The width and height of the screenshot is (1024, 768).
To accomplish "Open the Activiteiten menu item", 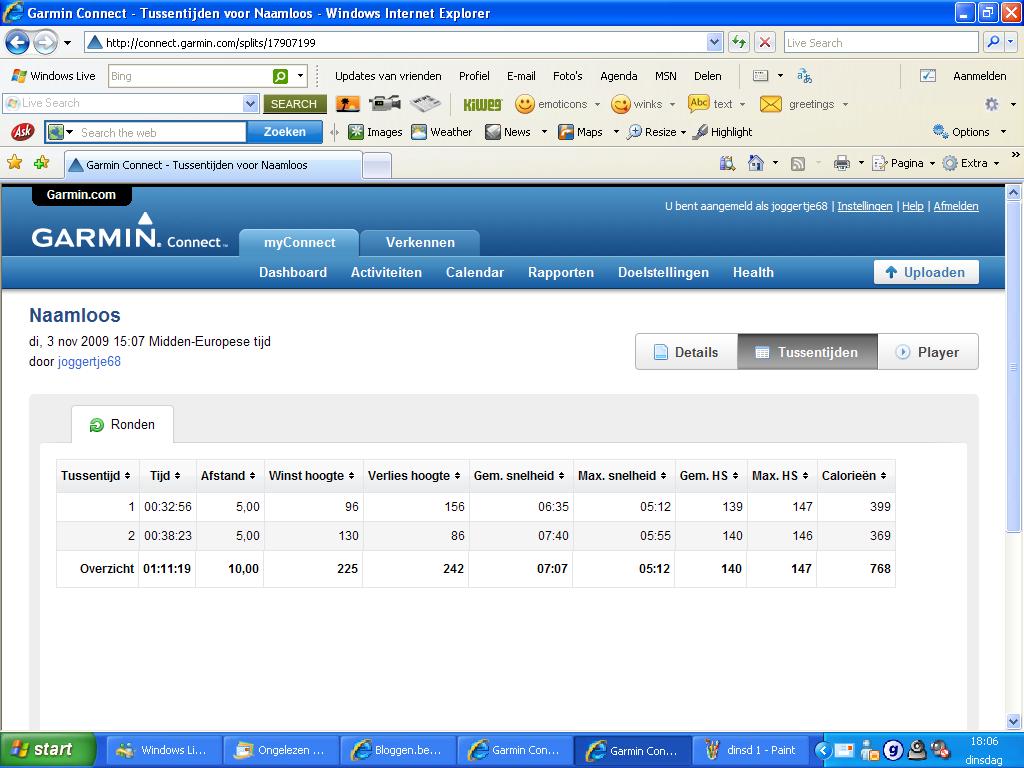I will click(386, 272).
